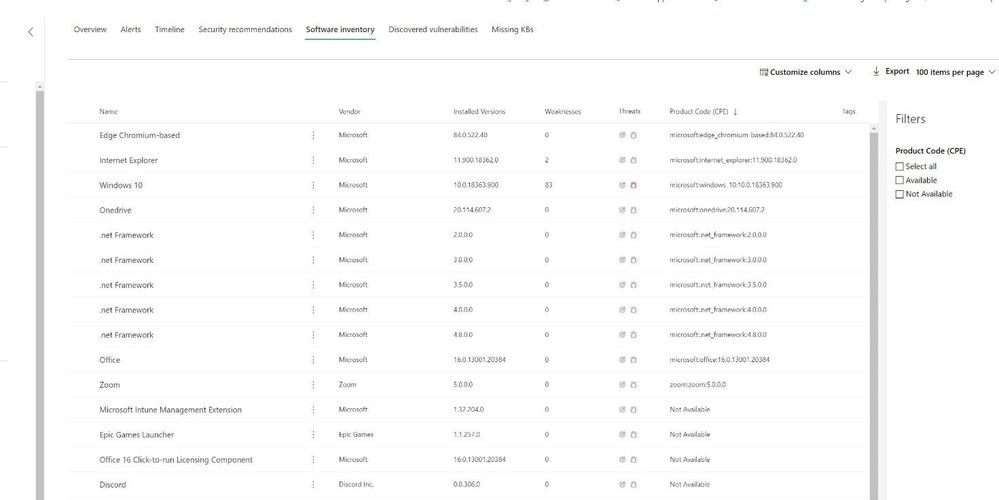
Task: Click weaknesses count 83 for Windows 10
Action: click(549, 185)
